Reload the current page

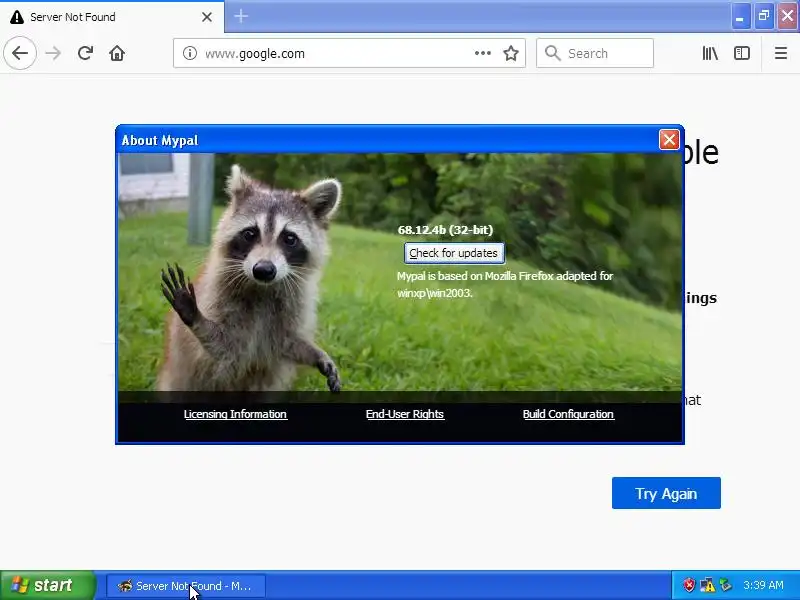pyautogui.click(x=85, y=53)
